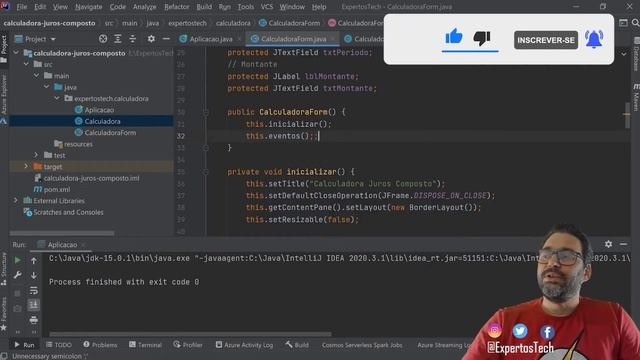The width and height of the screenshot is (640, 360).
Task: Switch to Aplicacao.java editor tab
Action: click(x=211, y=39)
